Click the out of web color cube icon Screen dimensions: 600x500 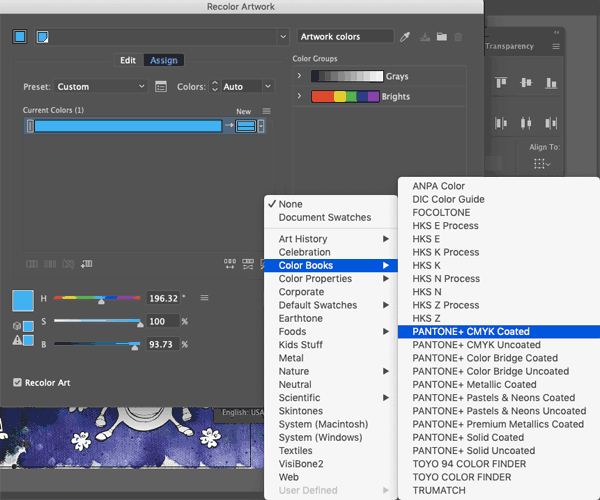17,326
